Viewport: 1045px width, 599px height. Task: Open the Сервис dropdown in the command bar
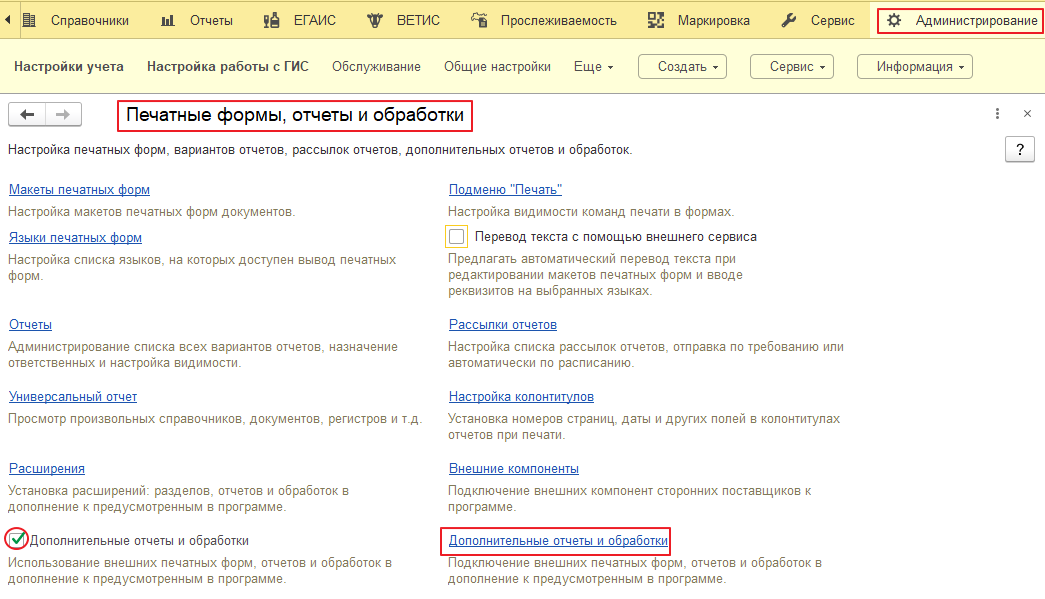(x=791, y=66)
